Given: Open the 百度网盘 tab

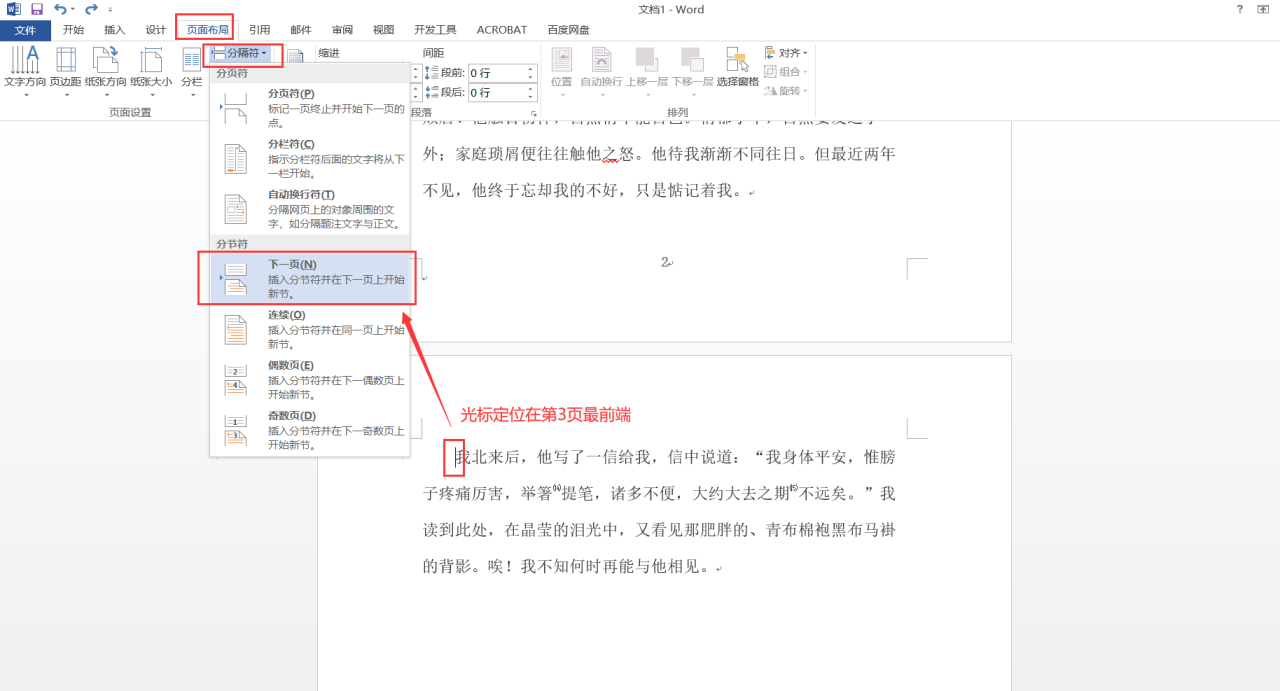Looking at the screenshot, I should (569, 30).
